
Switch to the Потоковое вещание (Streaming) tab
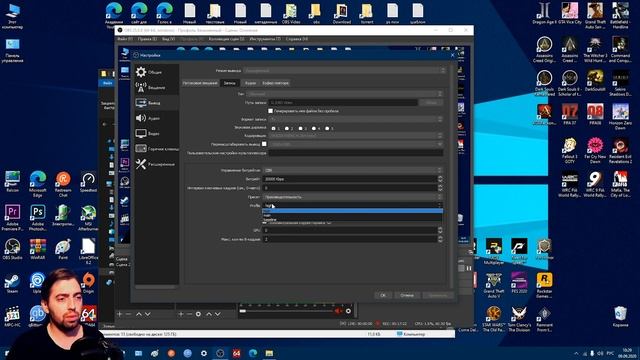click(200, 83)
